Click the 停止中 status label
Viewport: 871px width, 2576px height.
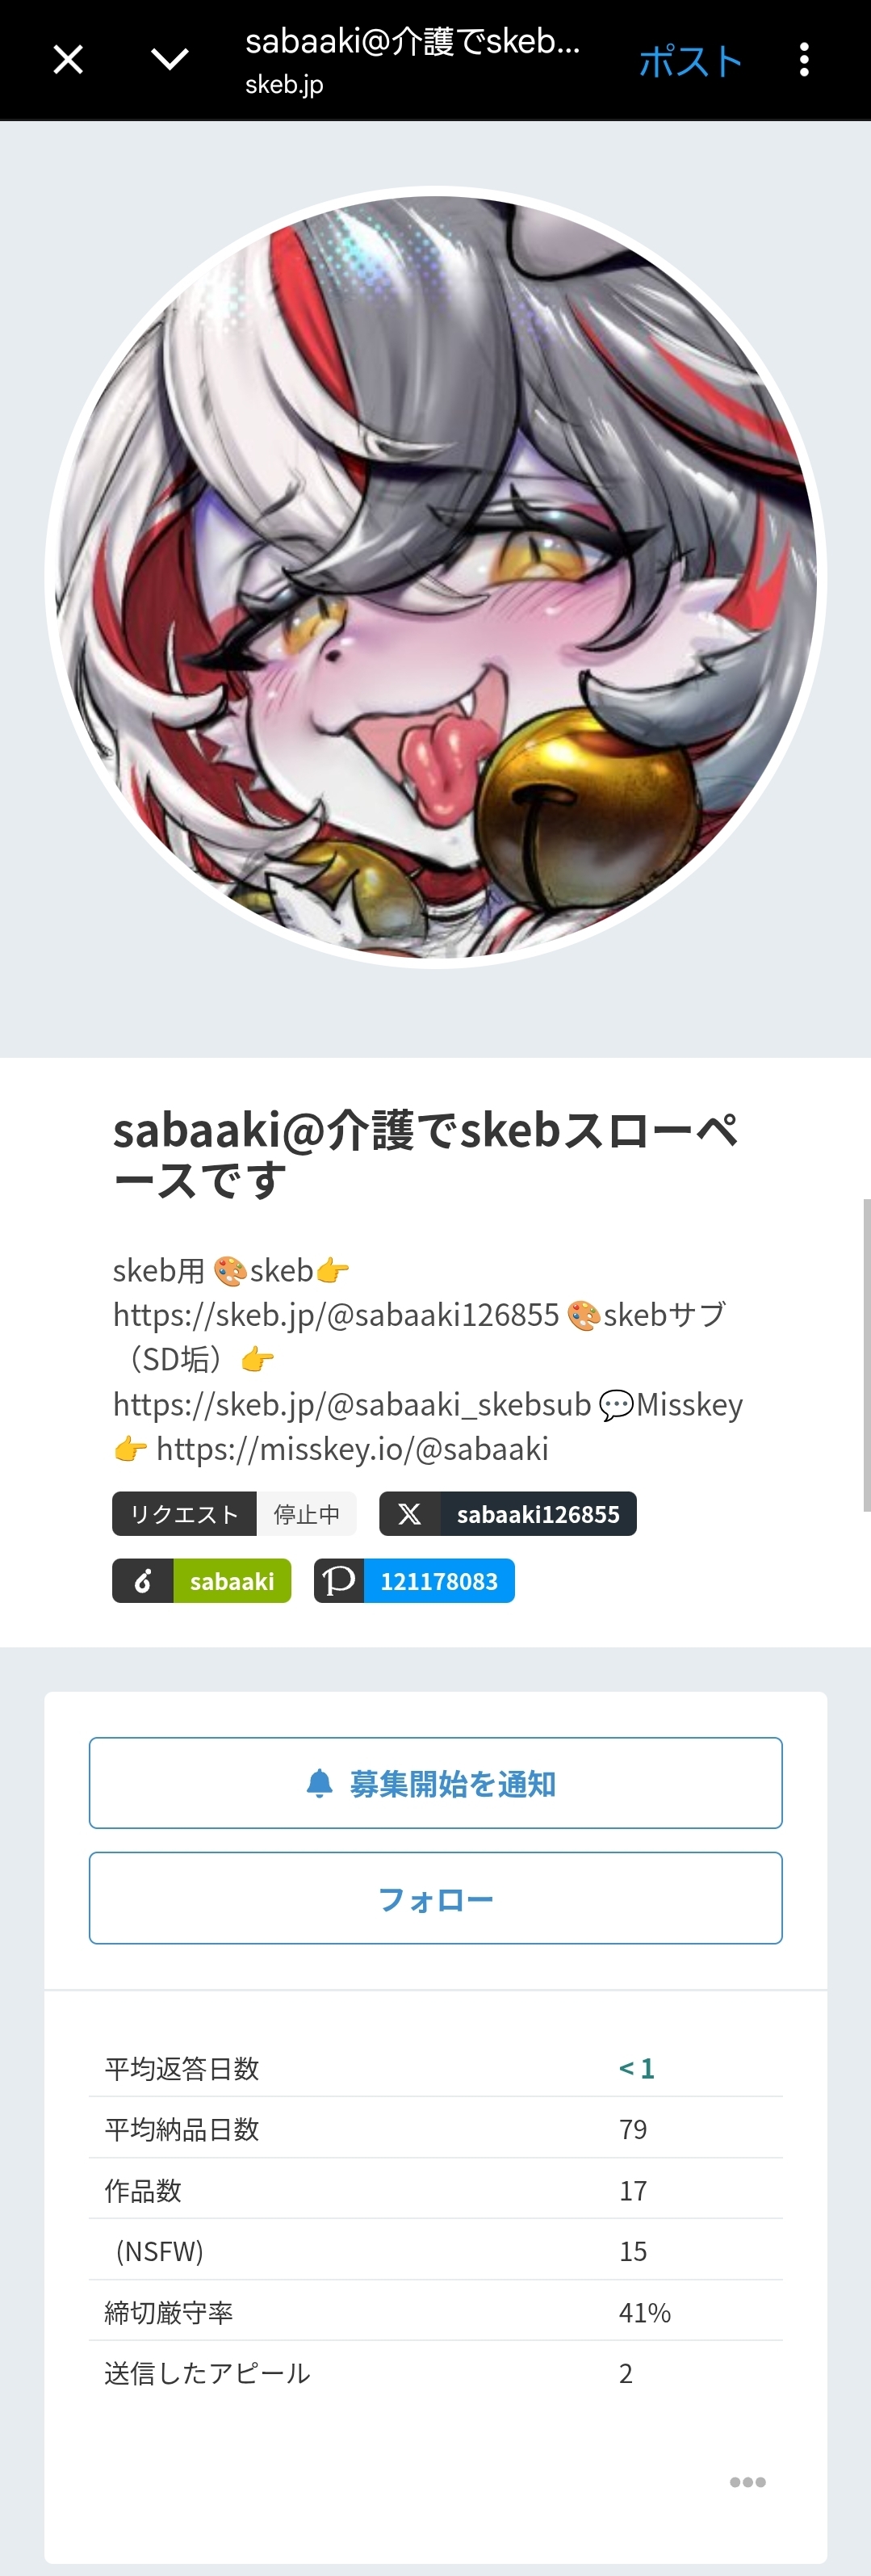pos(307,1514)
